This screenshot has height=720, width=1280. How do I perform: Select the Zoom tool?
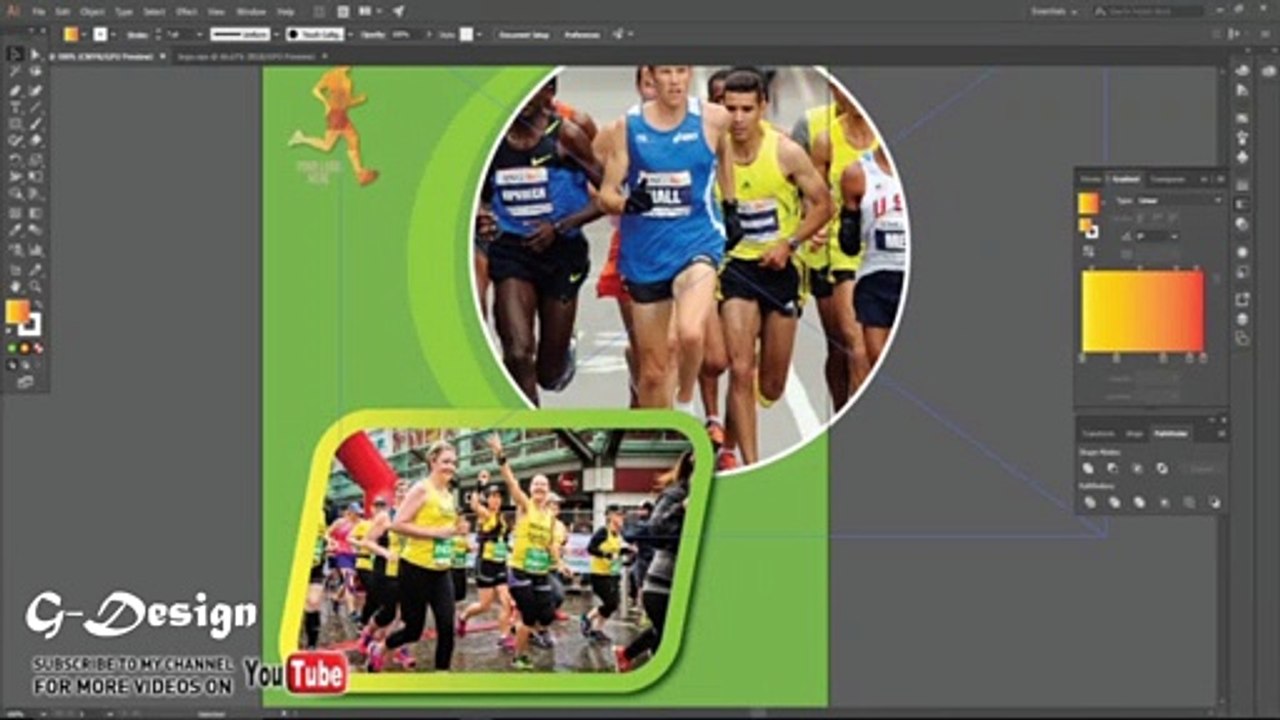(35, 286)
